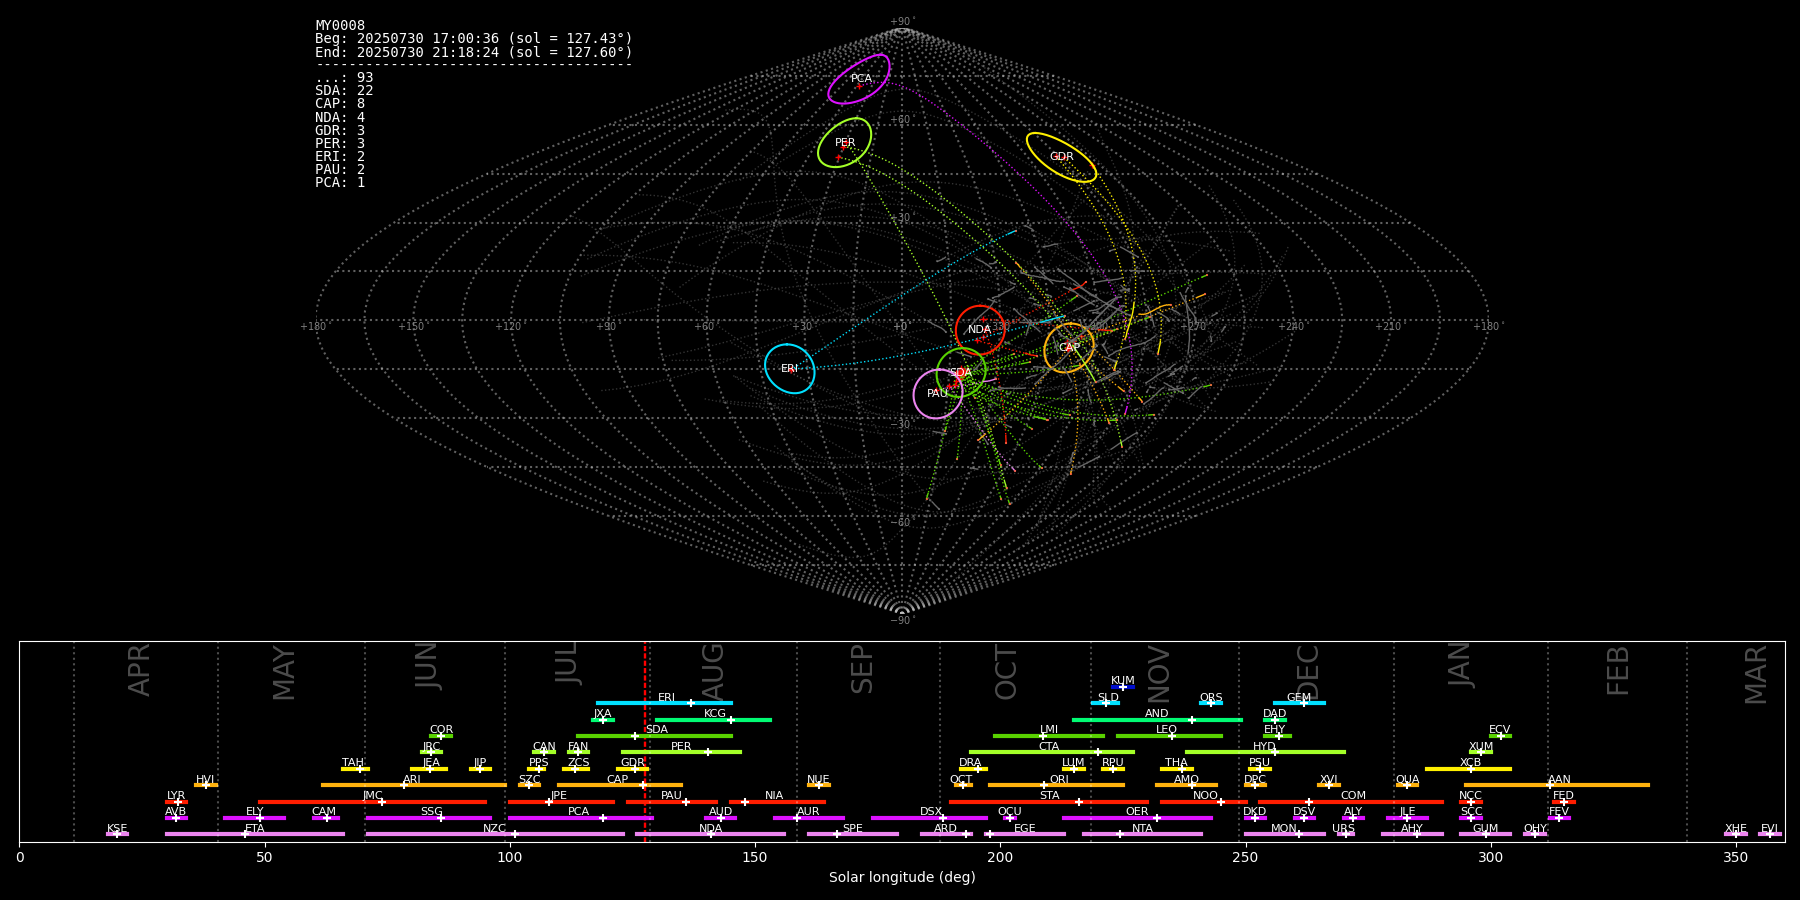The width and height of the screenshot is (1800, 900).
Task: Click the green PER radiant ellipse on the sky map
Action: click(x=845, y=143)
